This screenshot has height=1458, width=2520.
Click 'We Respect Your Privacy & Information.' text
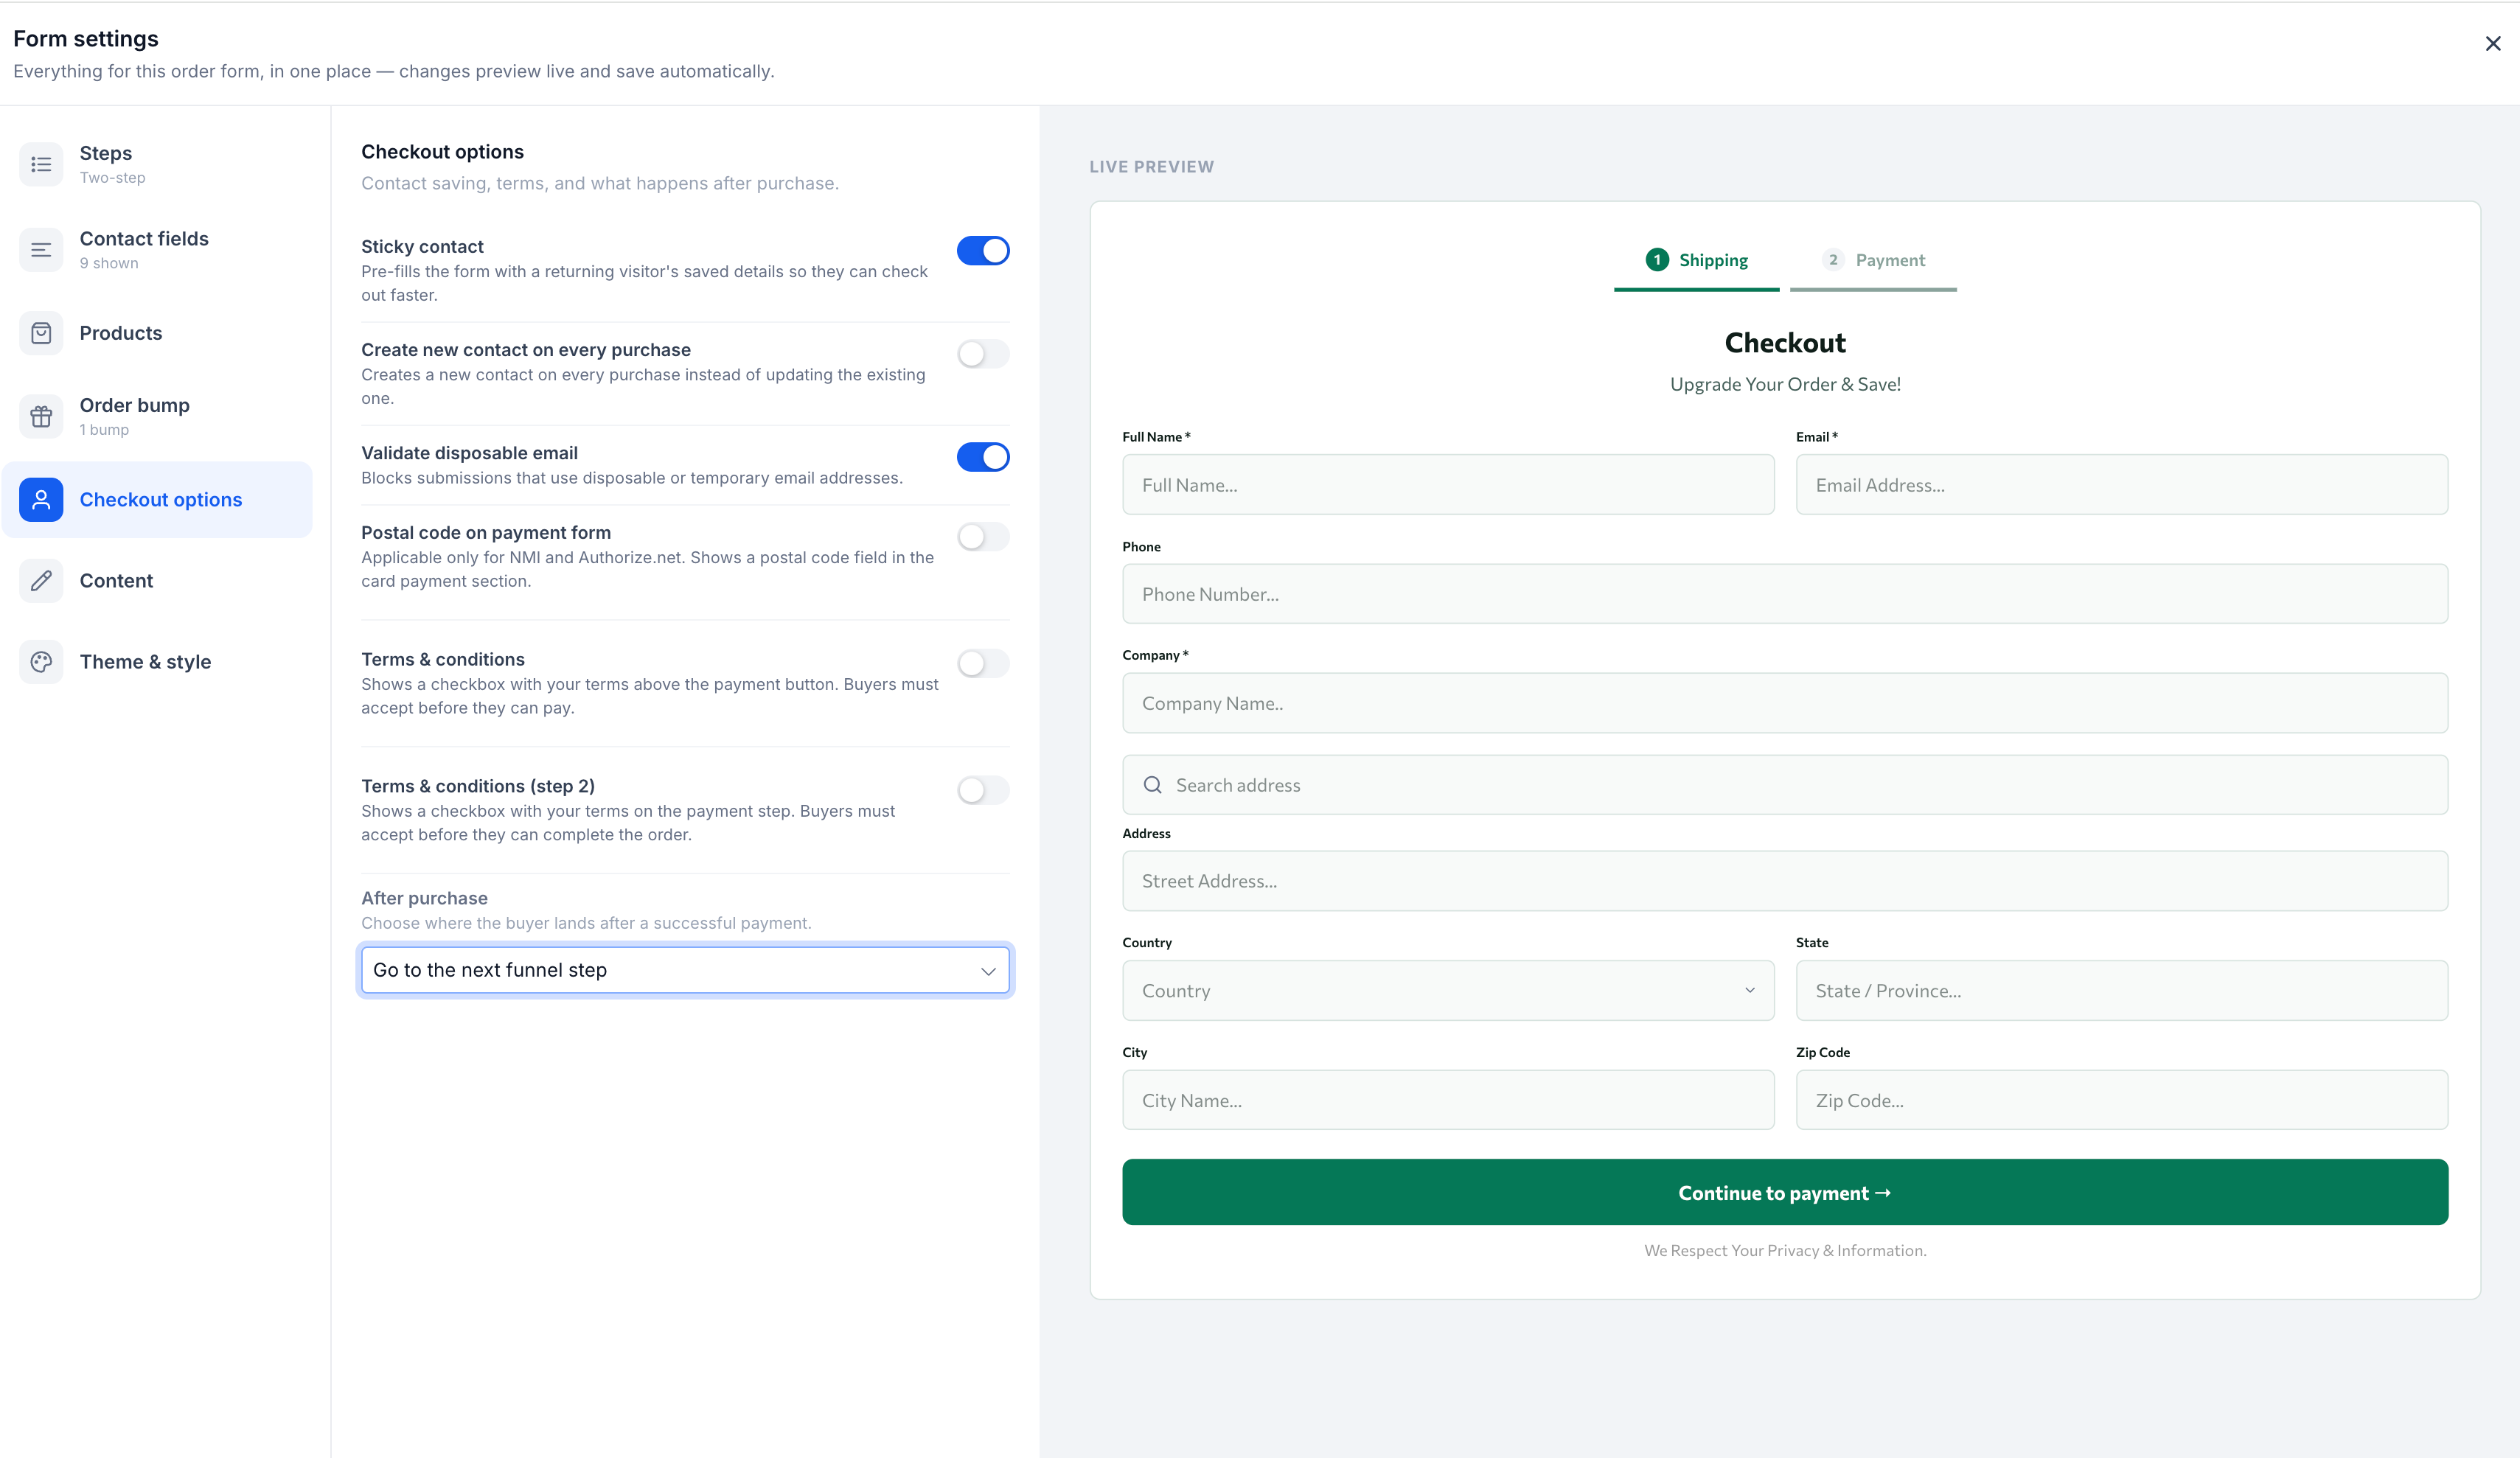tap(1785, 1251)
